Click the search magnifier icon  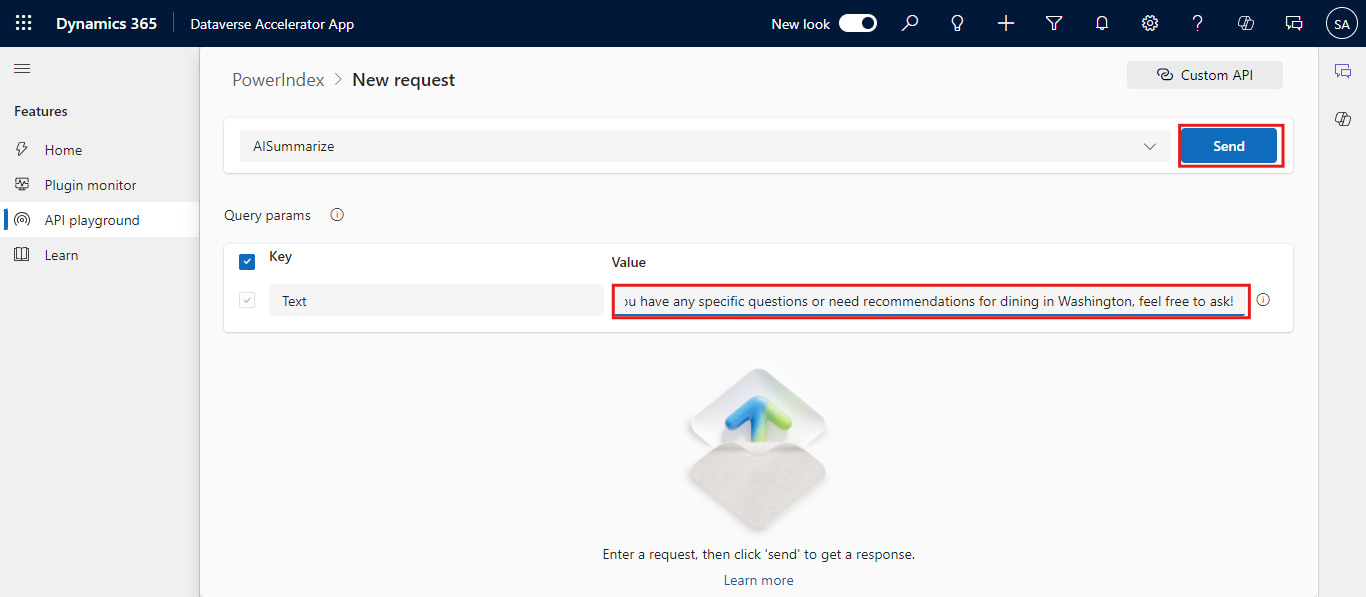coord(909,23)
